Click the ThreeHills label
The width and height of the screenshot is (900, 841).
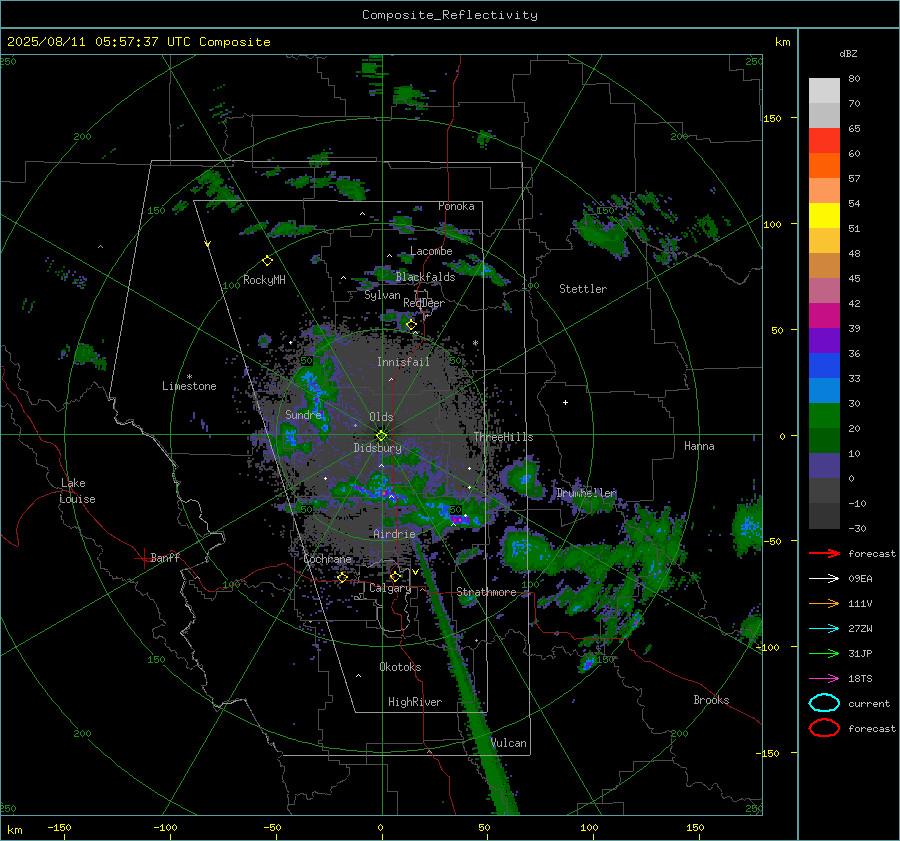(x=503, y=437)
